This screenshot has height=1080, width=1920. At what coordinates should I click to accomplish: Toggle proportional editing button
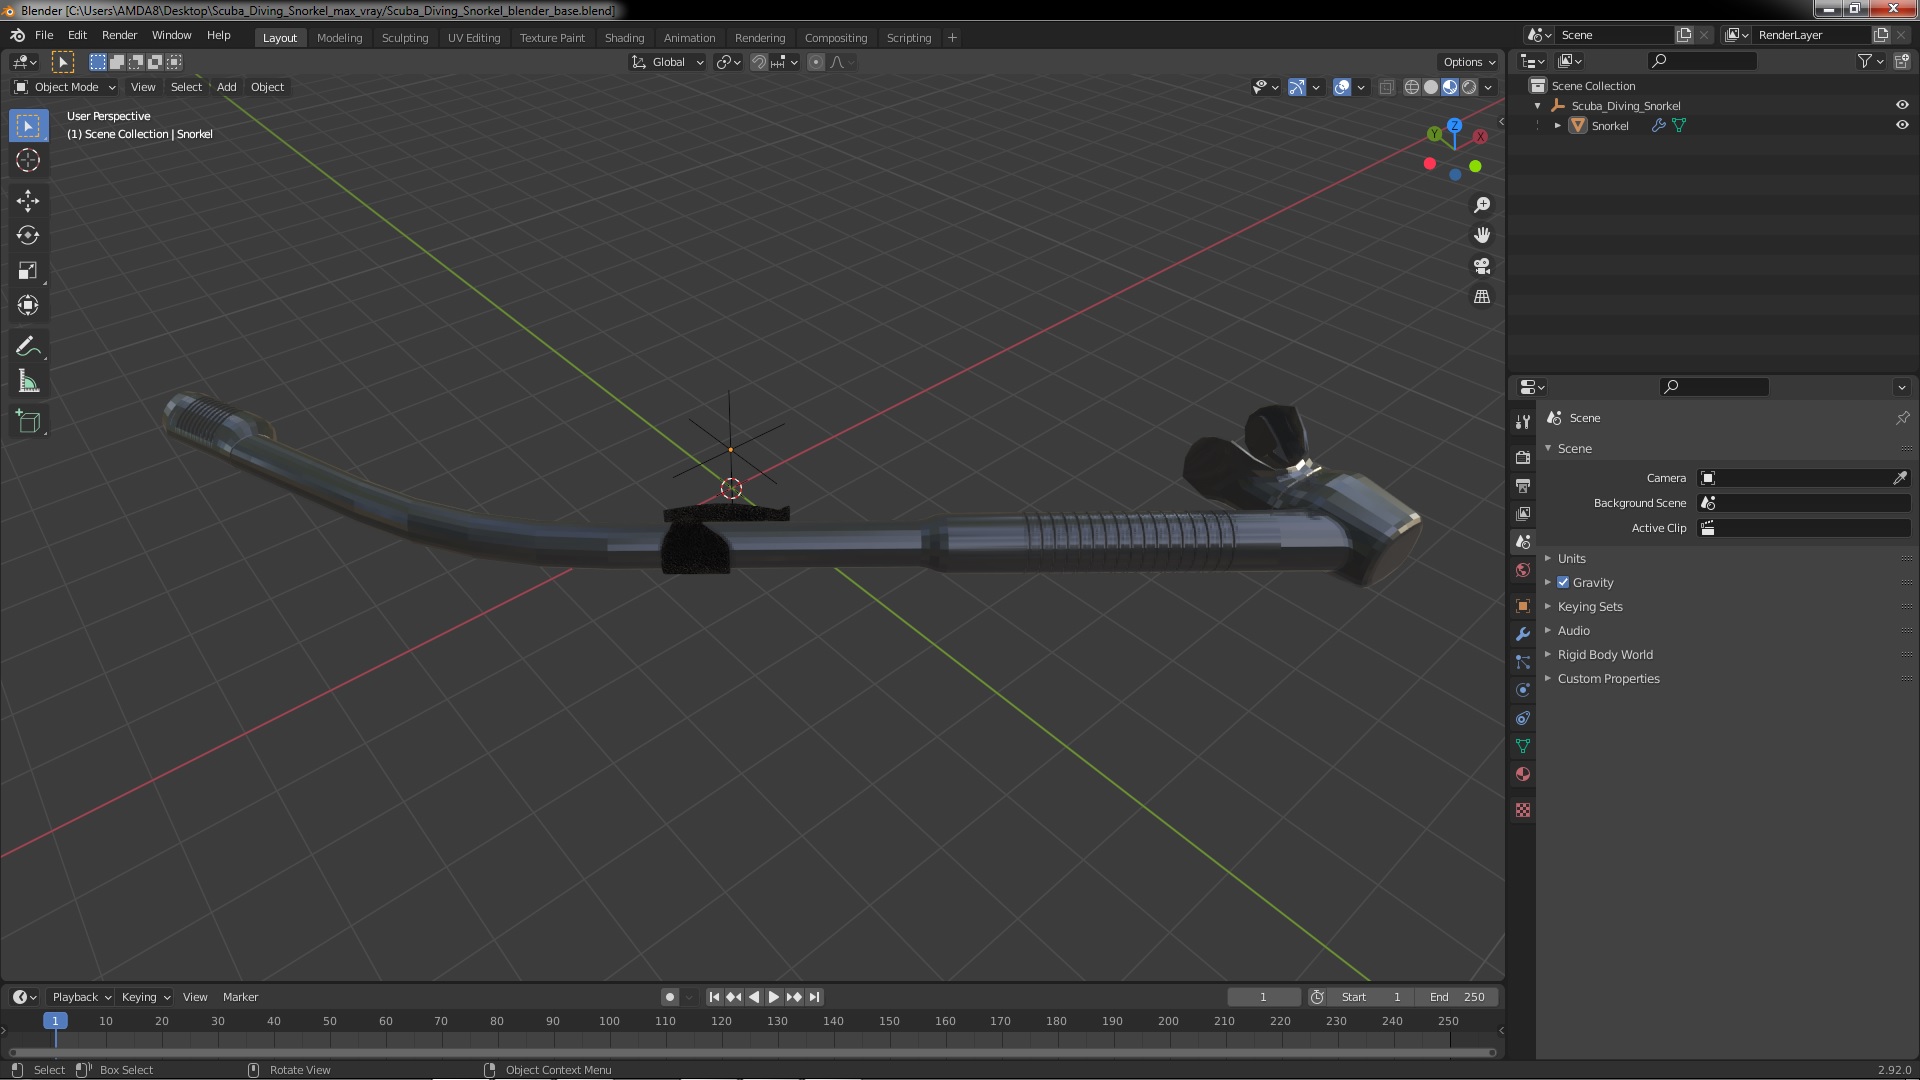pyautogui.click(x=816, y=62)
